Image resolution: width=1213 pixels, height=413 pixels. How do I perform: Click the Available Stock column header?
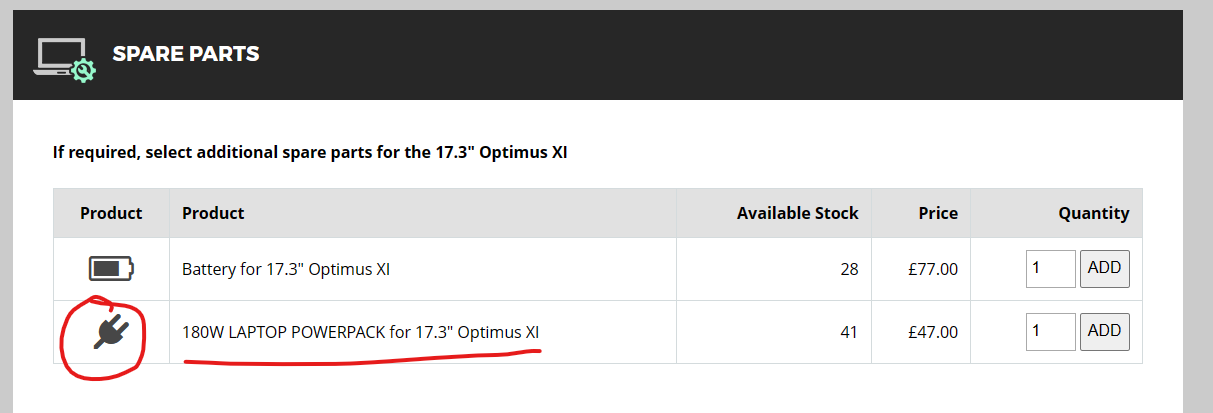pyautogui.click(x=798, y=213)
